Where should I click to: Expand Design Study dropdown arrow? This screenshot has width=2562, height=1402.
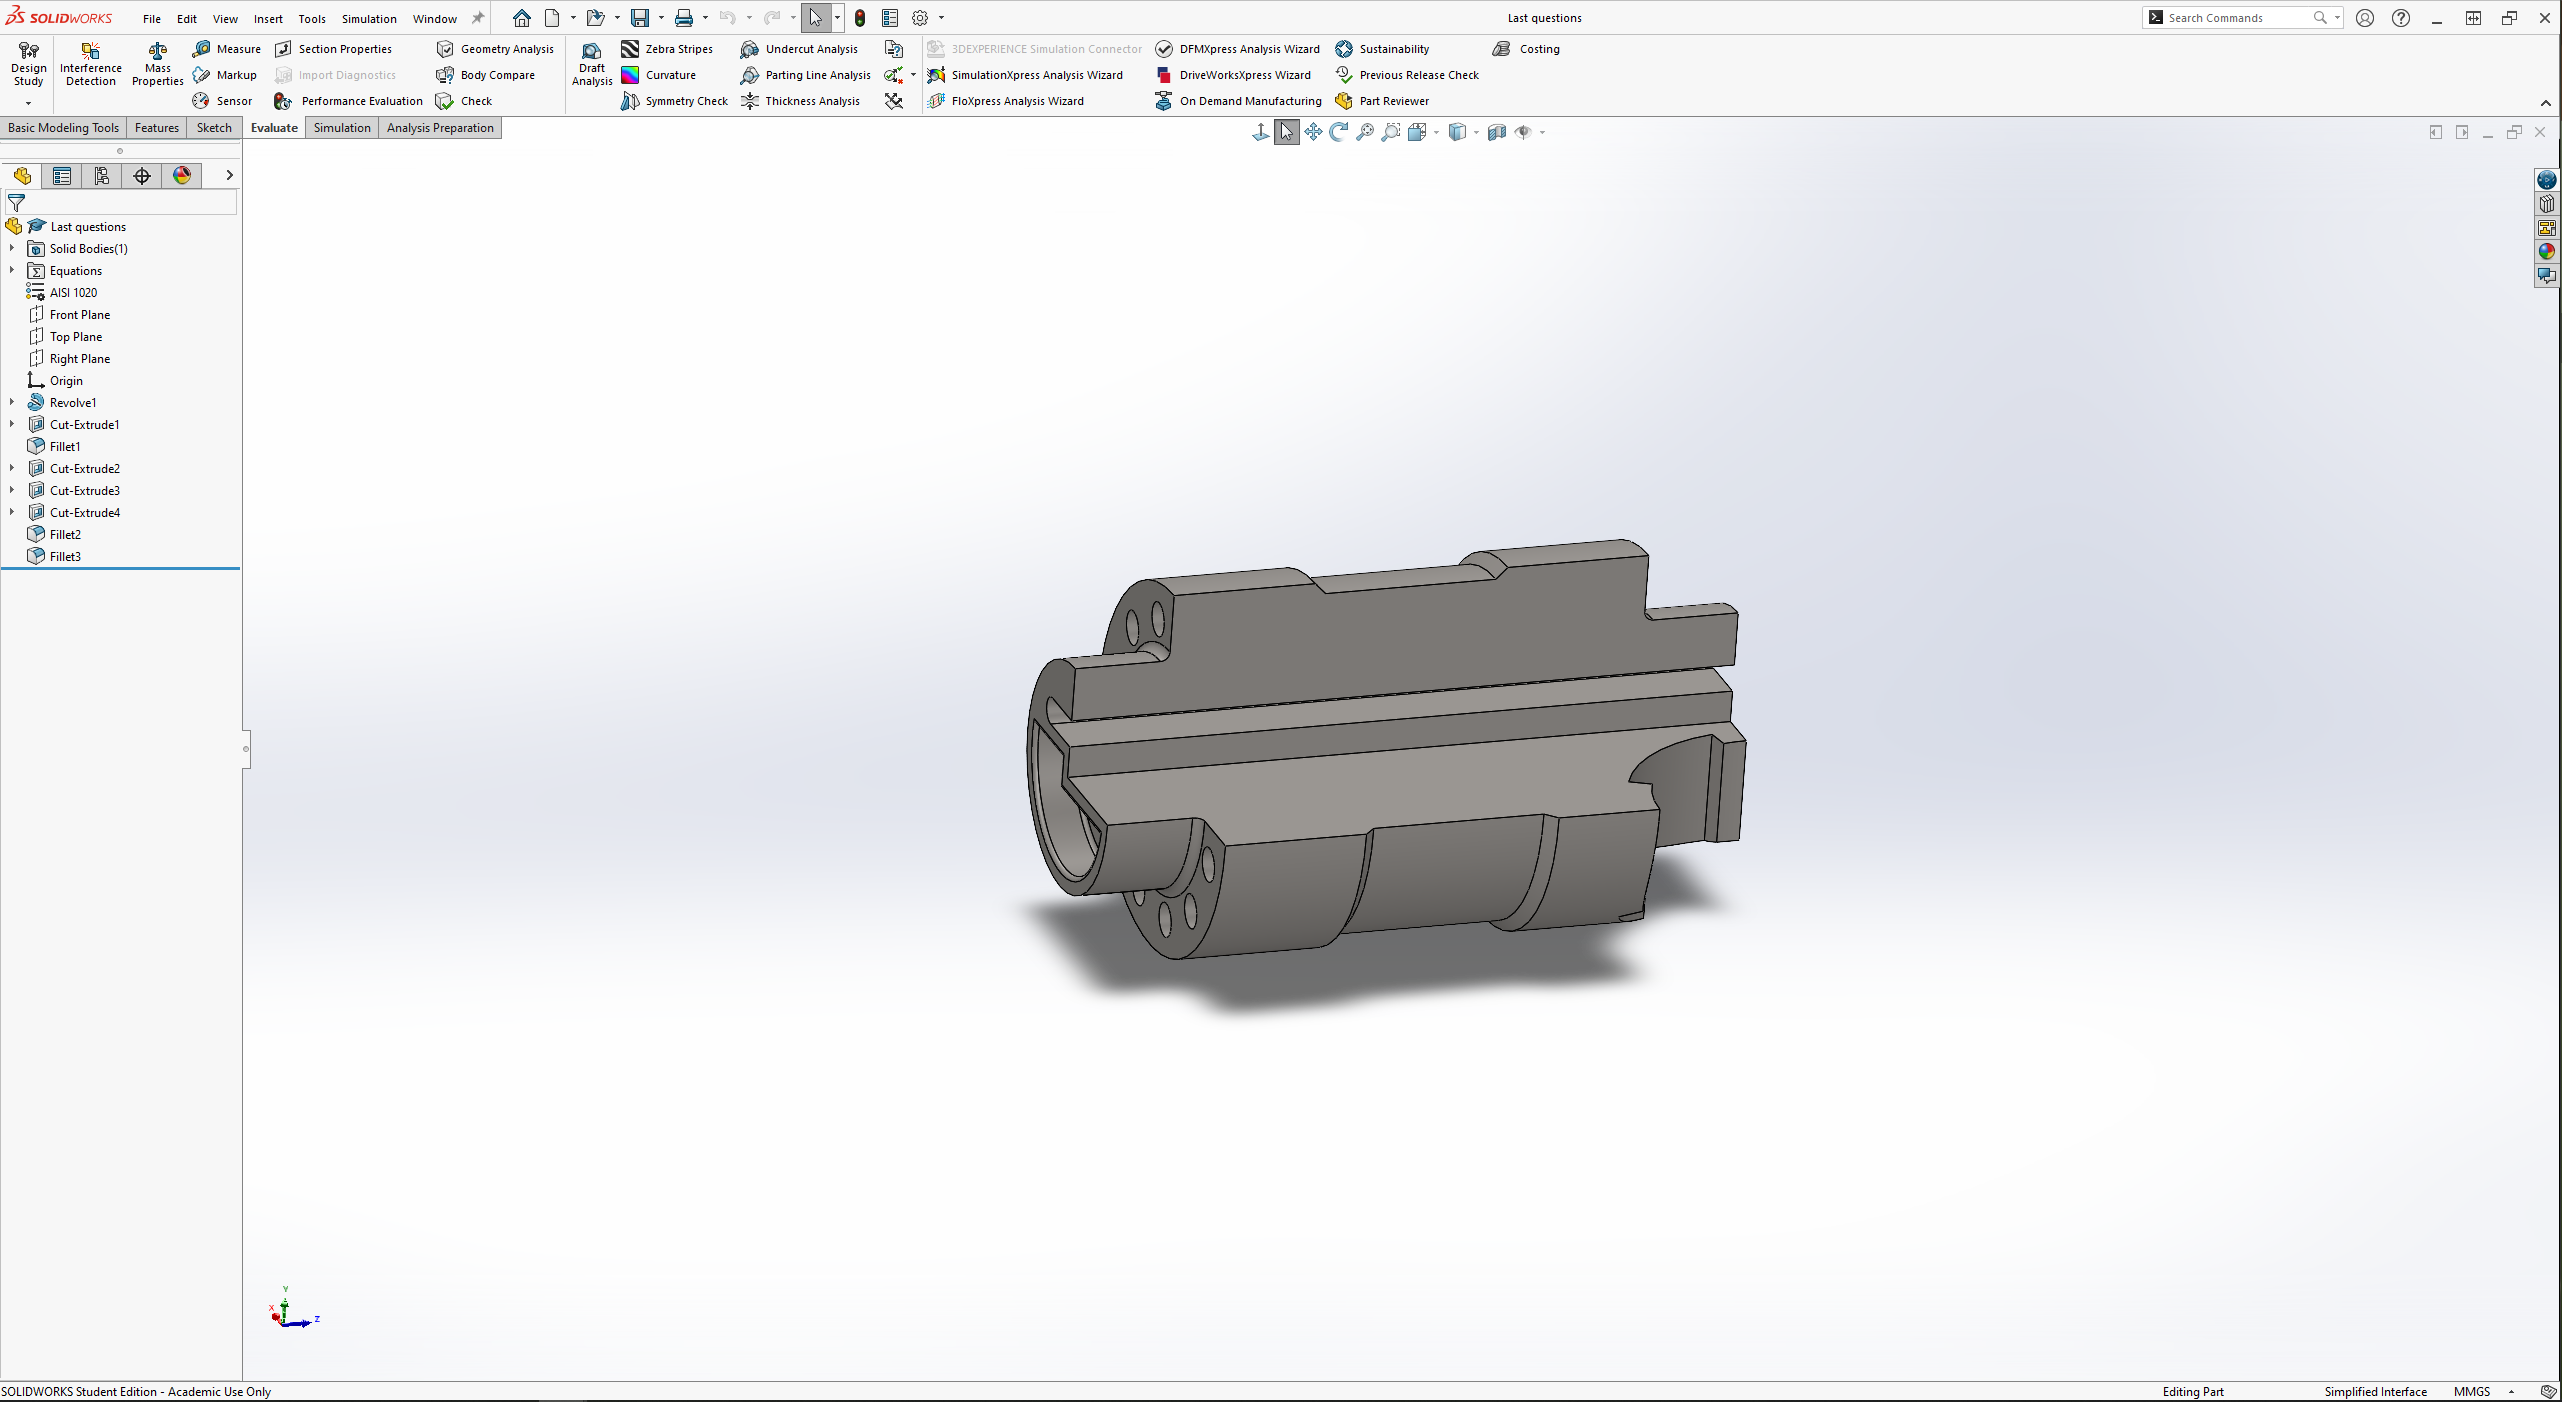coord(28,103)
